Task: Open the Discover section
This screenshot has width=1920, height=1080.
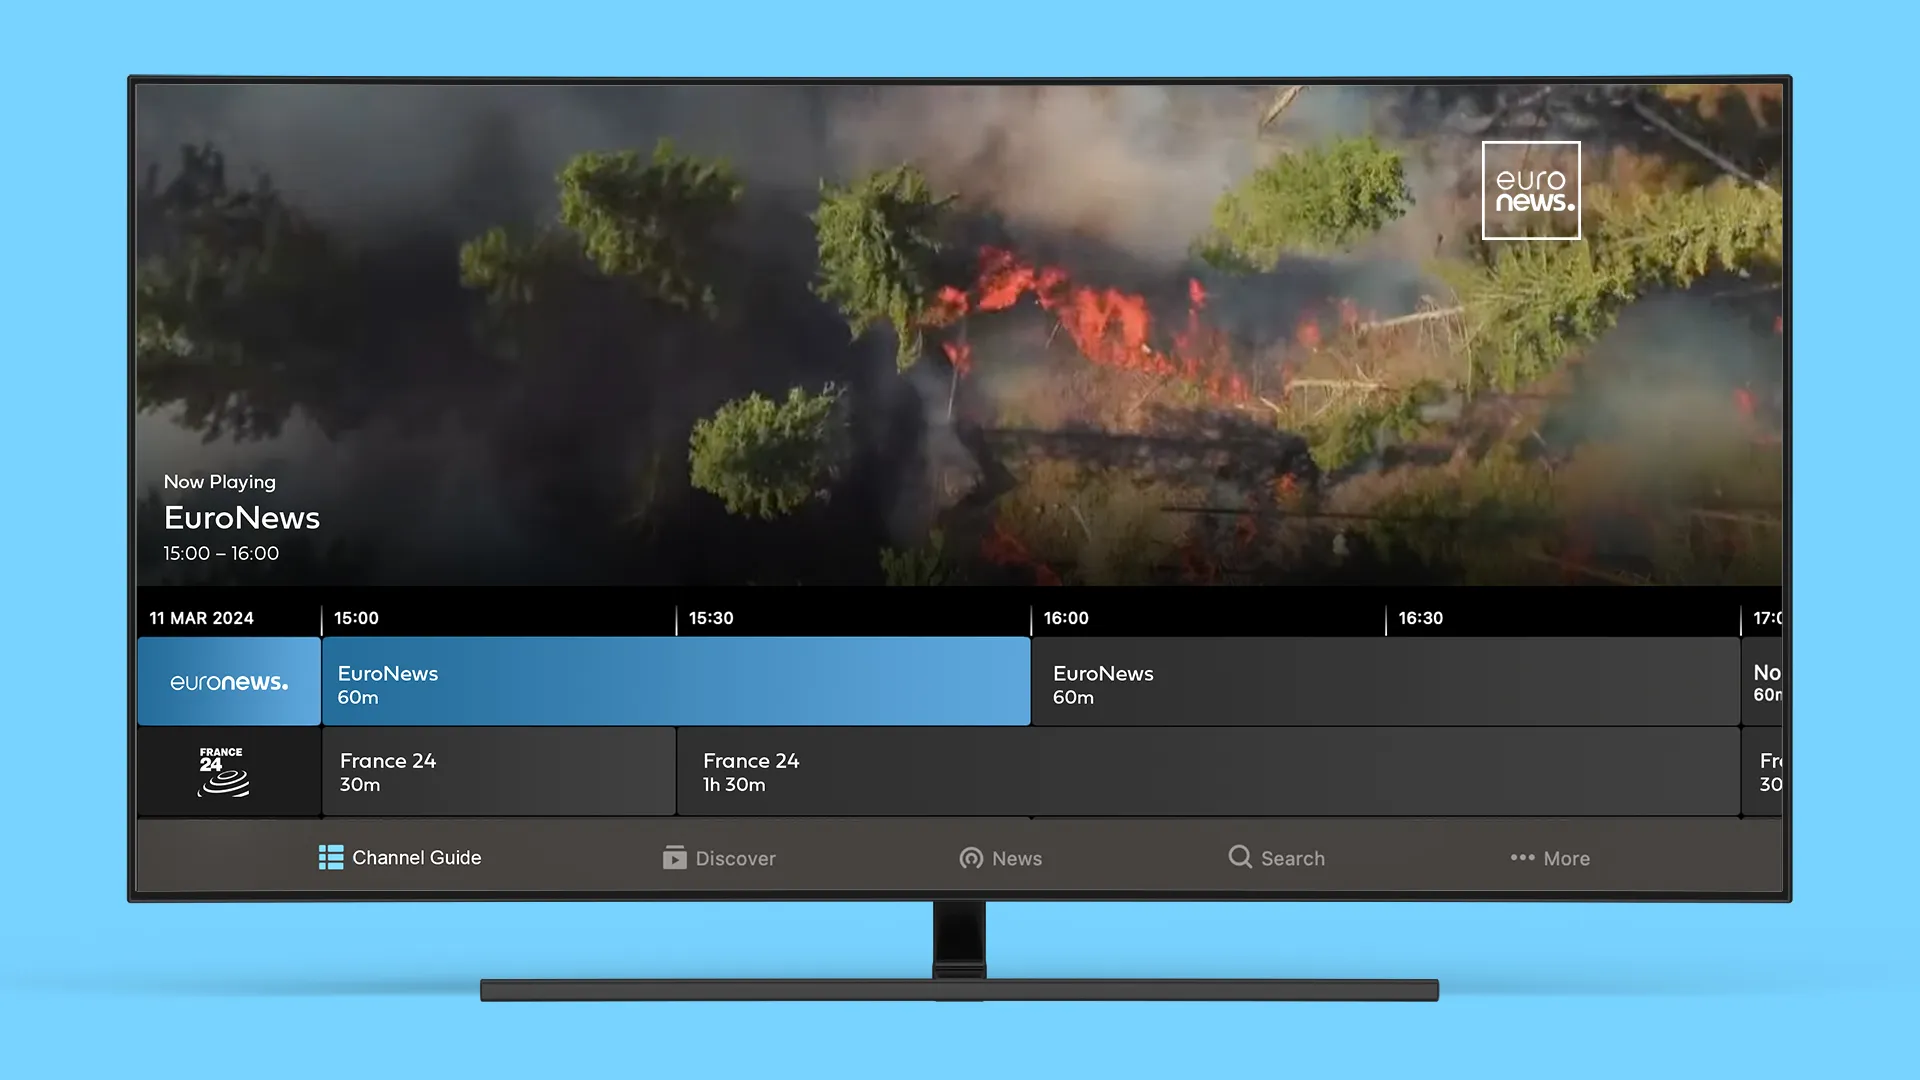Action: tap(719, 857)
